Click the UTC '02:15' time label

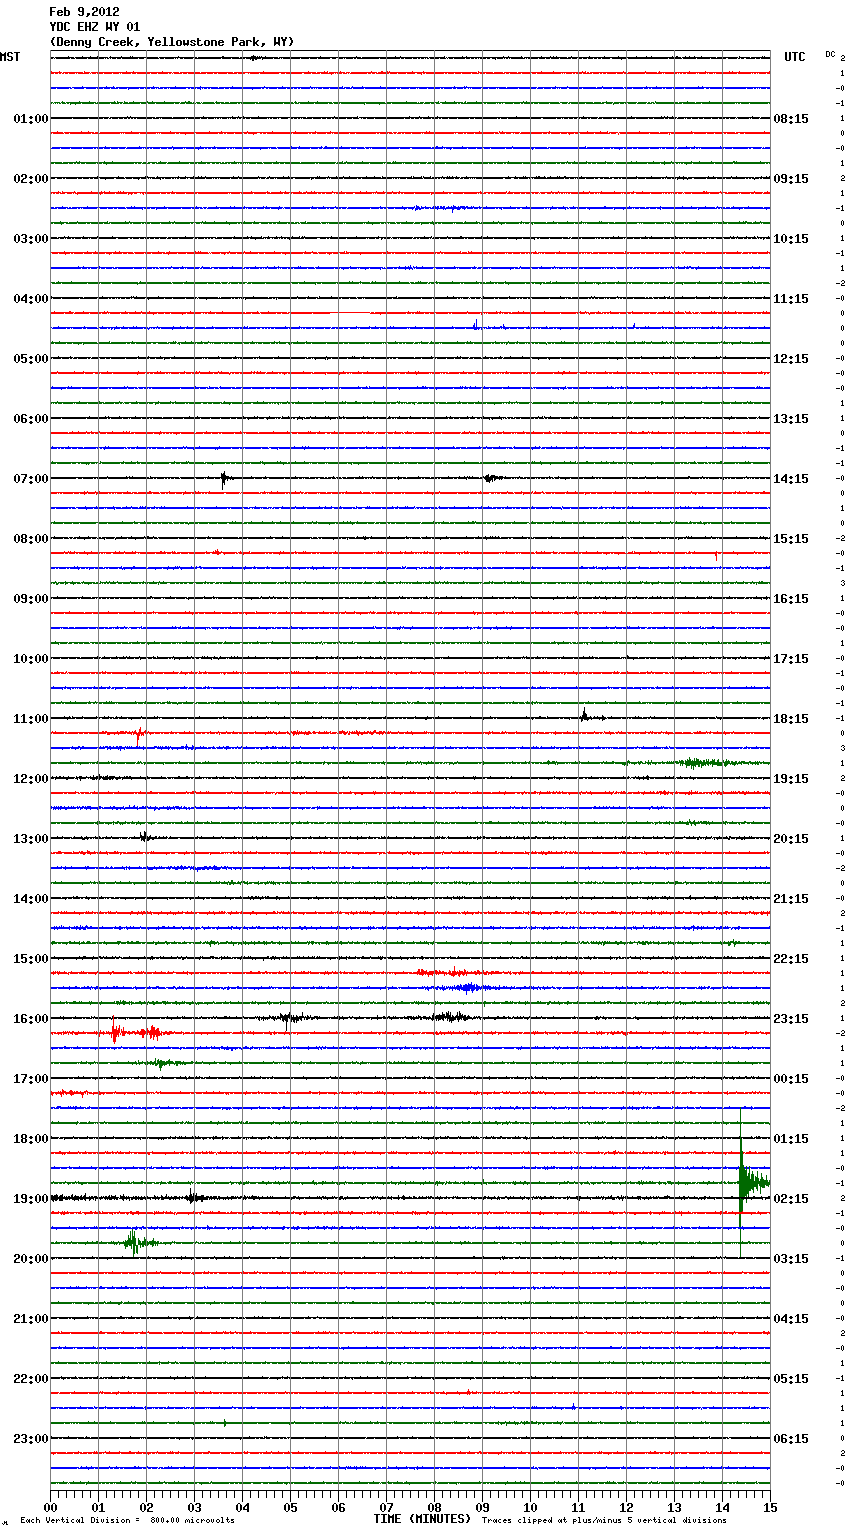coord(791,1199)
